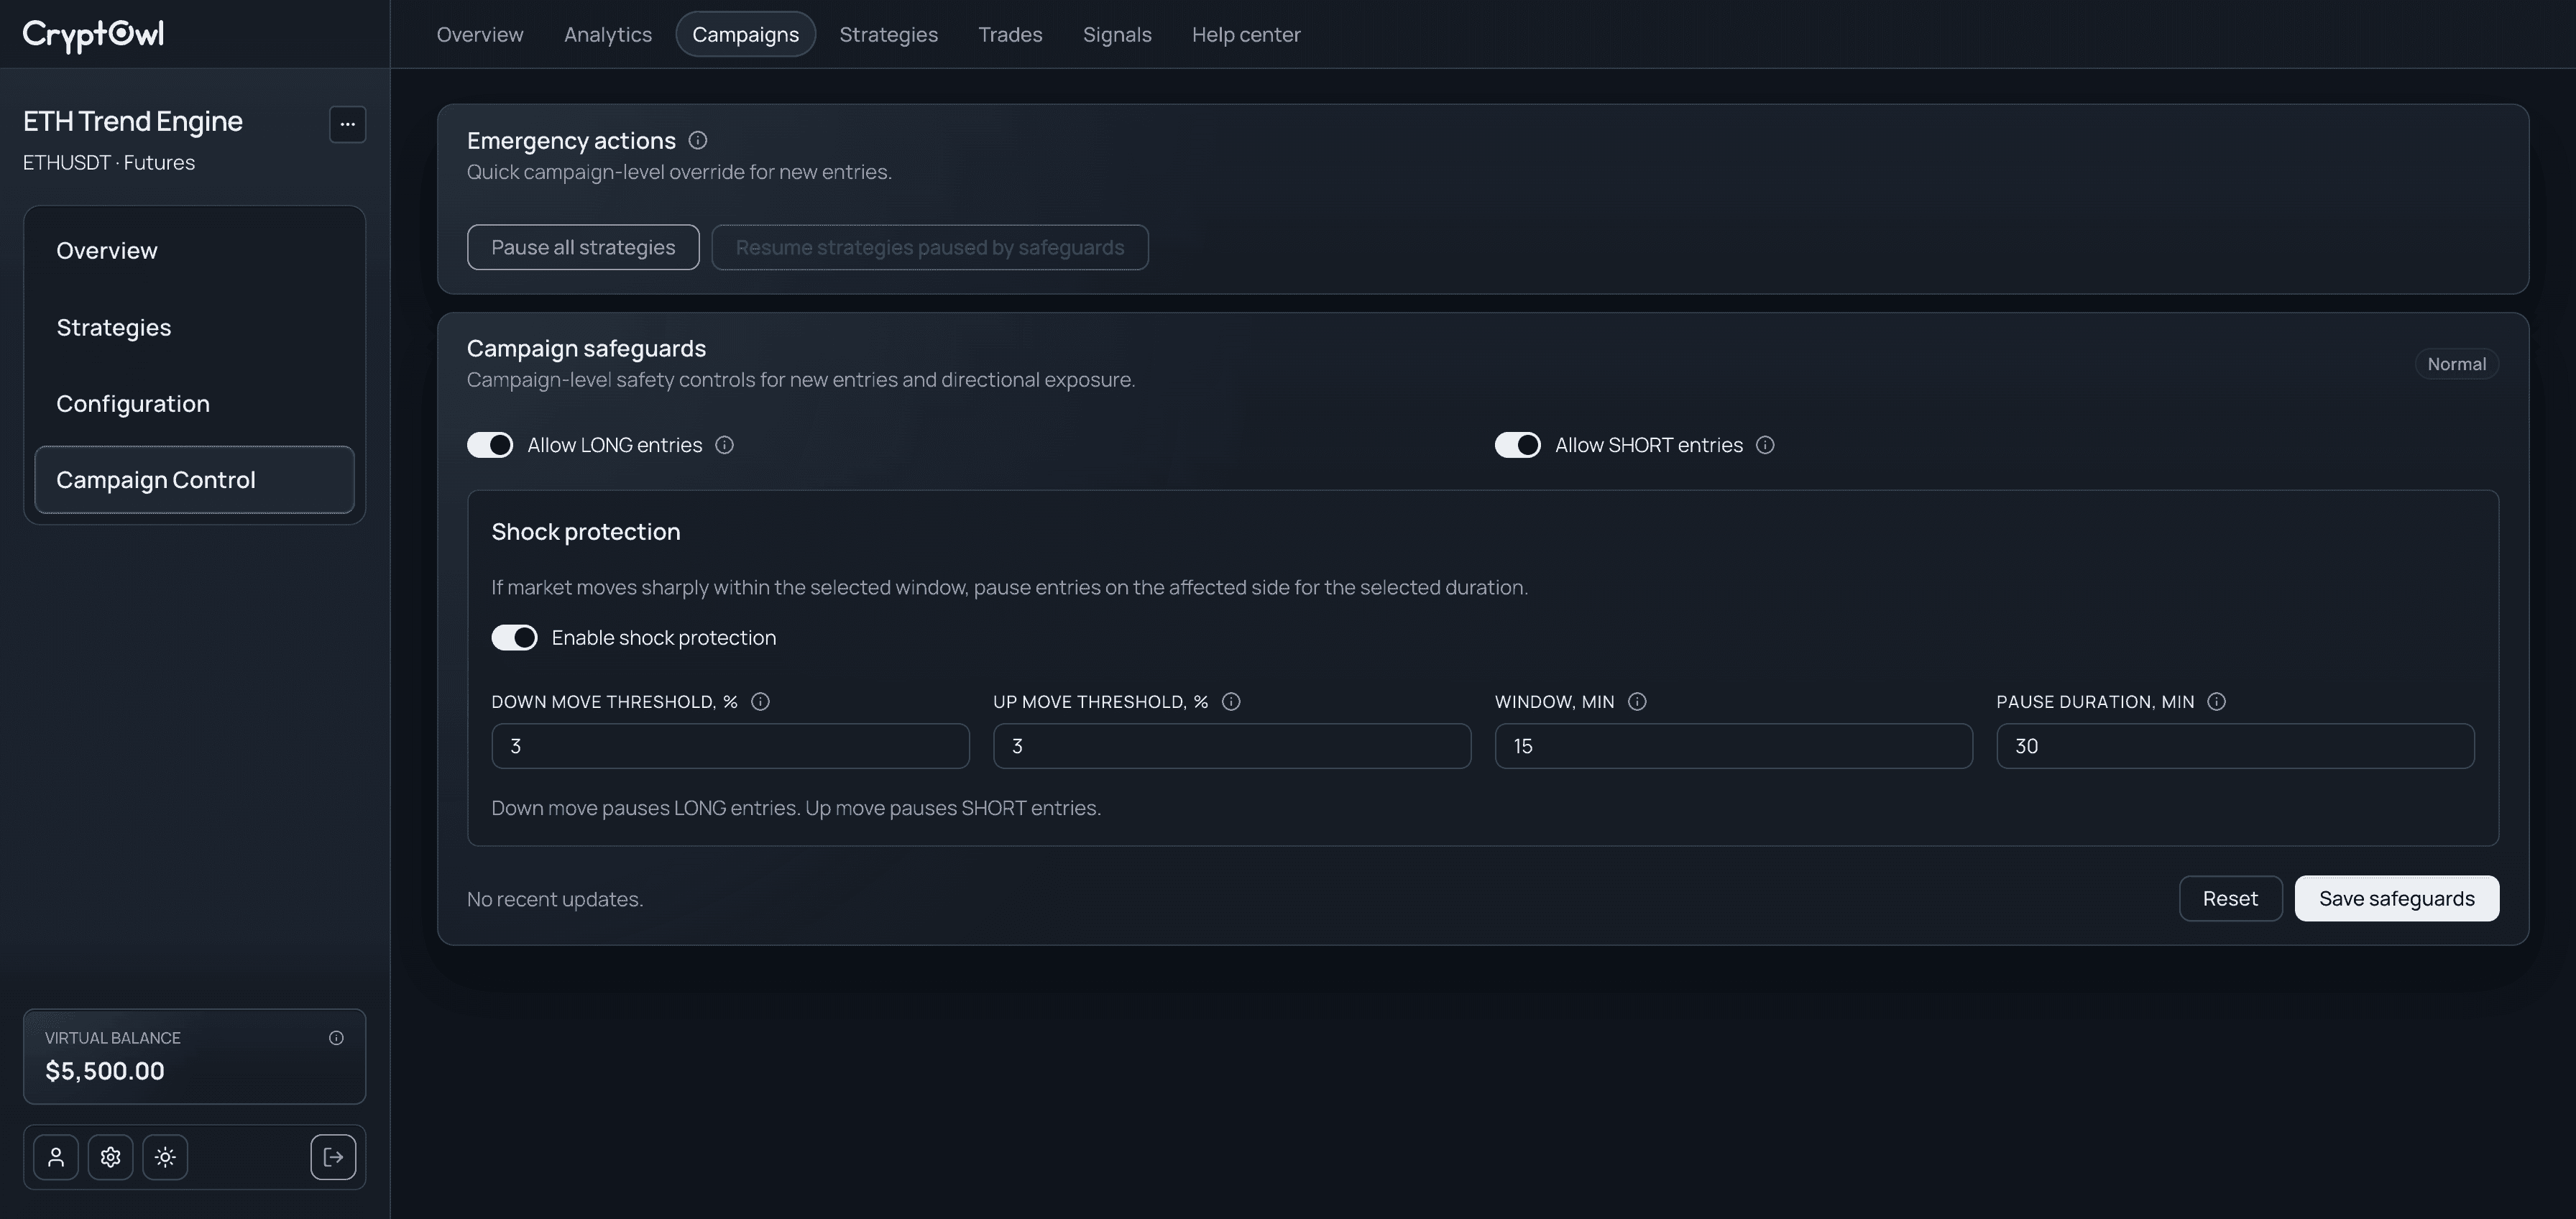Show info for Window, min

(x=1637, y=702)
